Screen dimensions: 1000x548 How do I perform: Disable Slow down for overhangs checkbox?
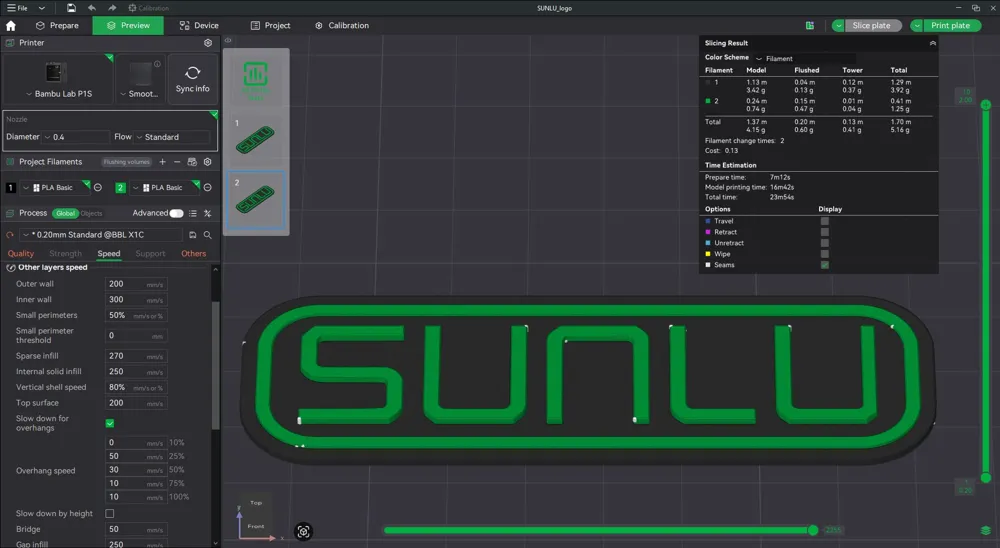click(110, 423)
